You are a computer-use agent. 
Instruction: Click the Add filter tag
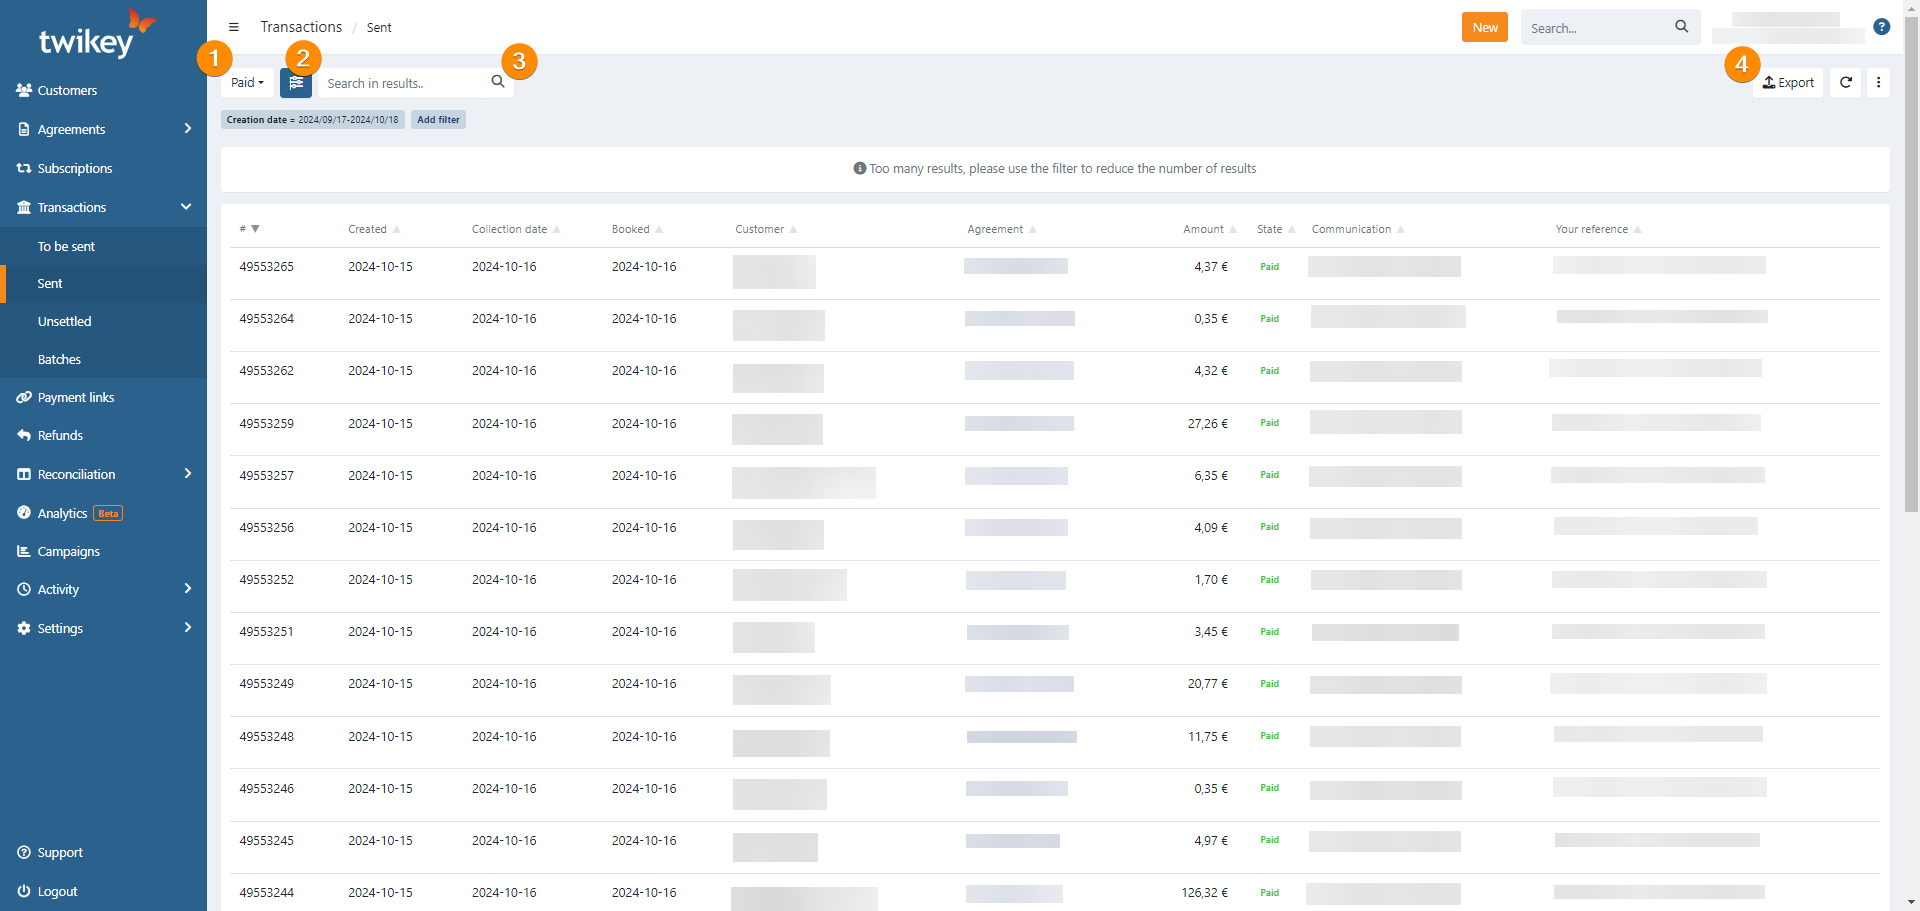pyautogui.click(x=438, y=120)
